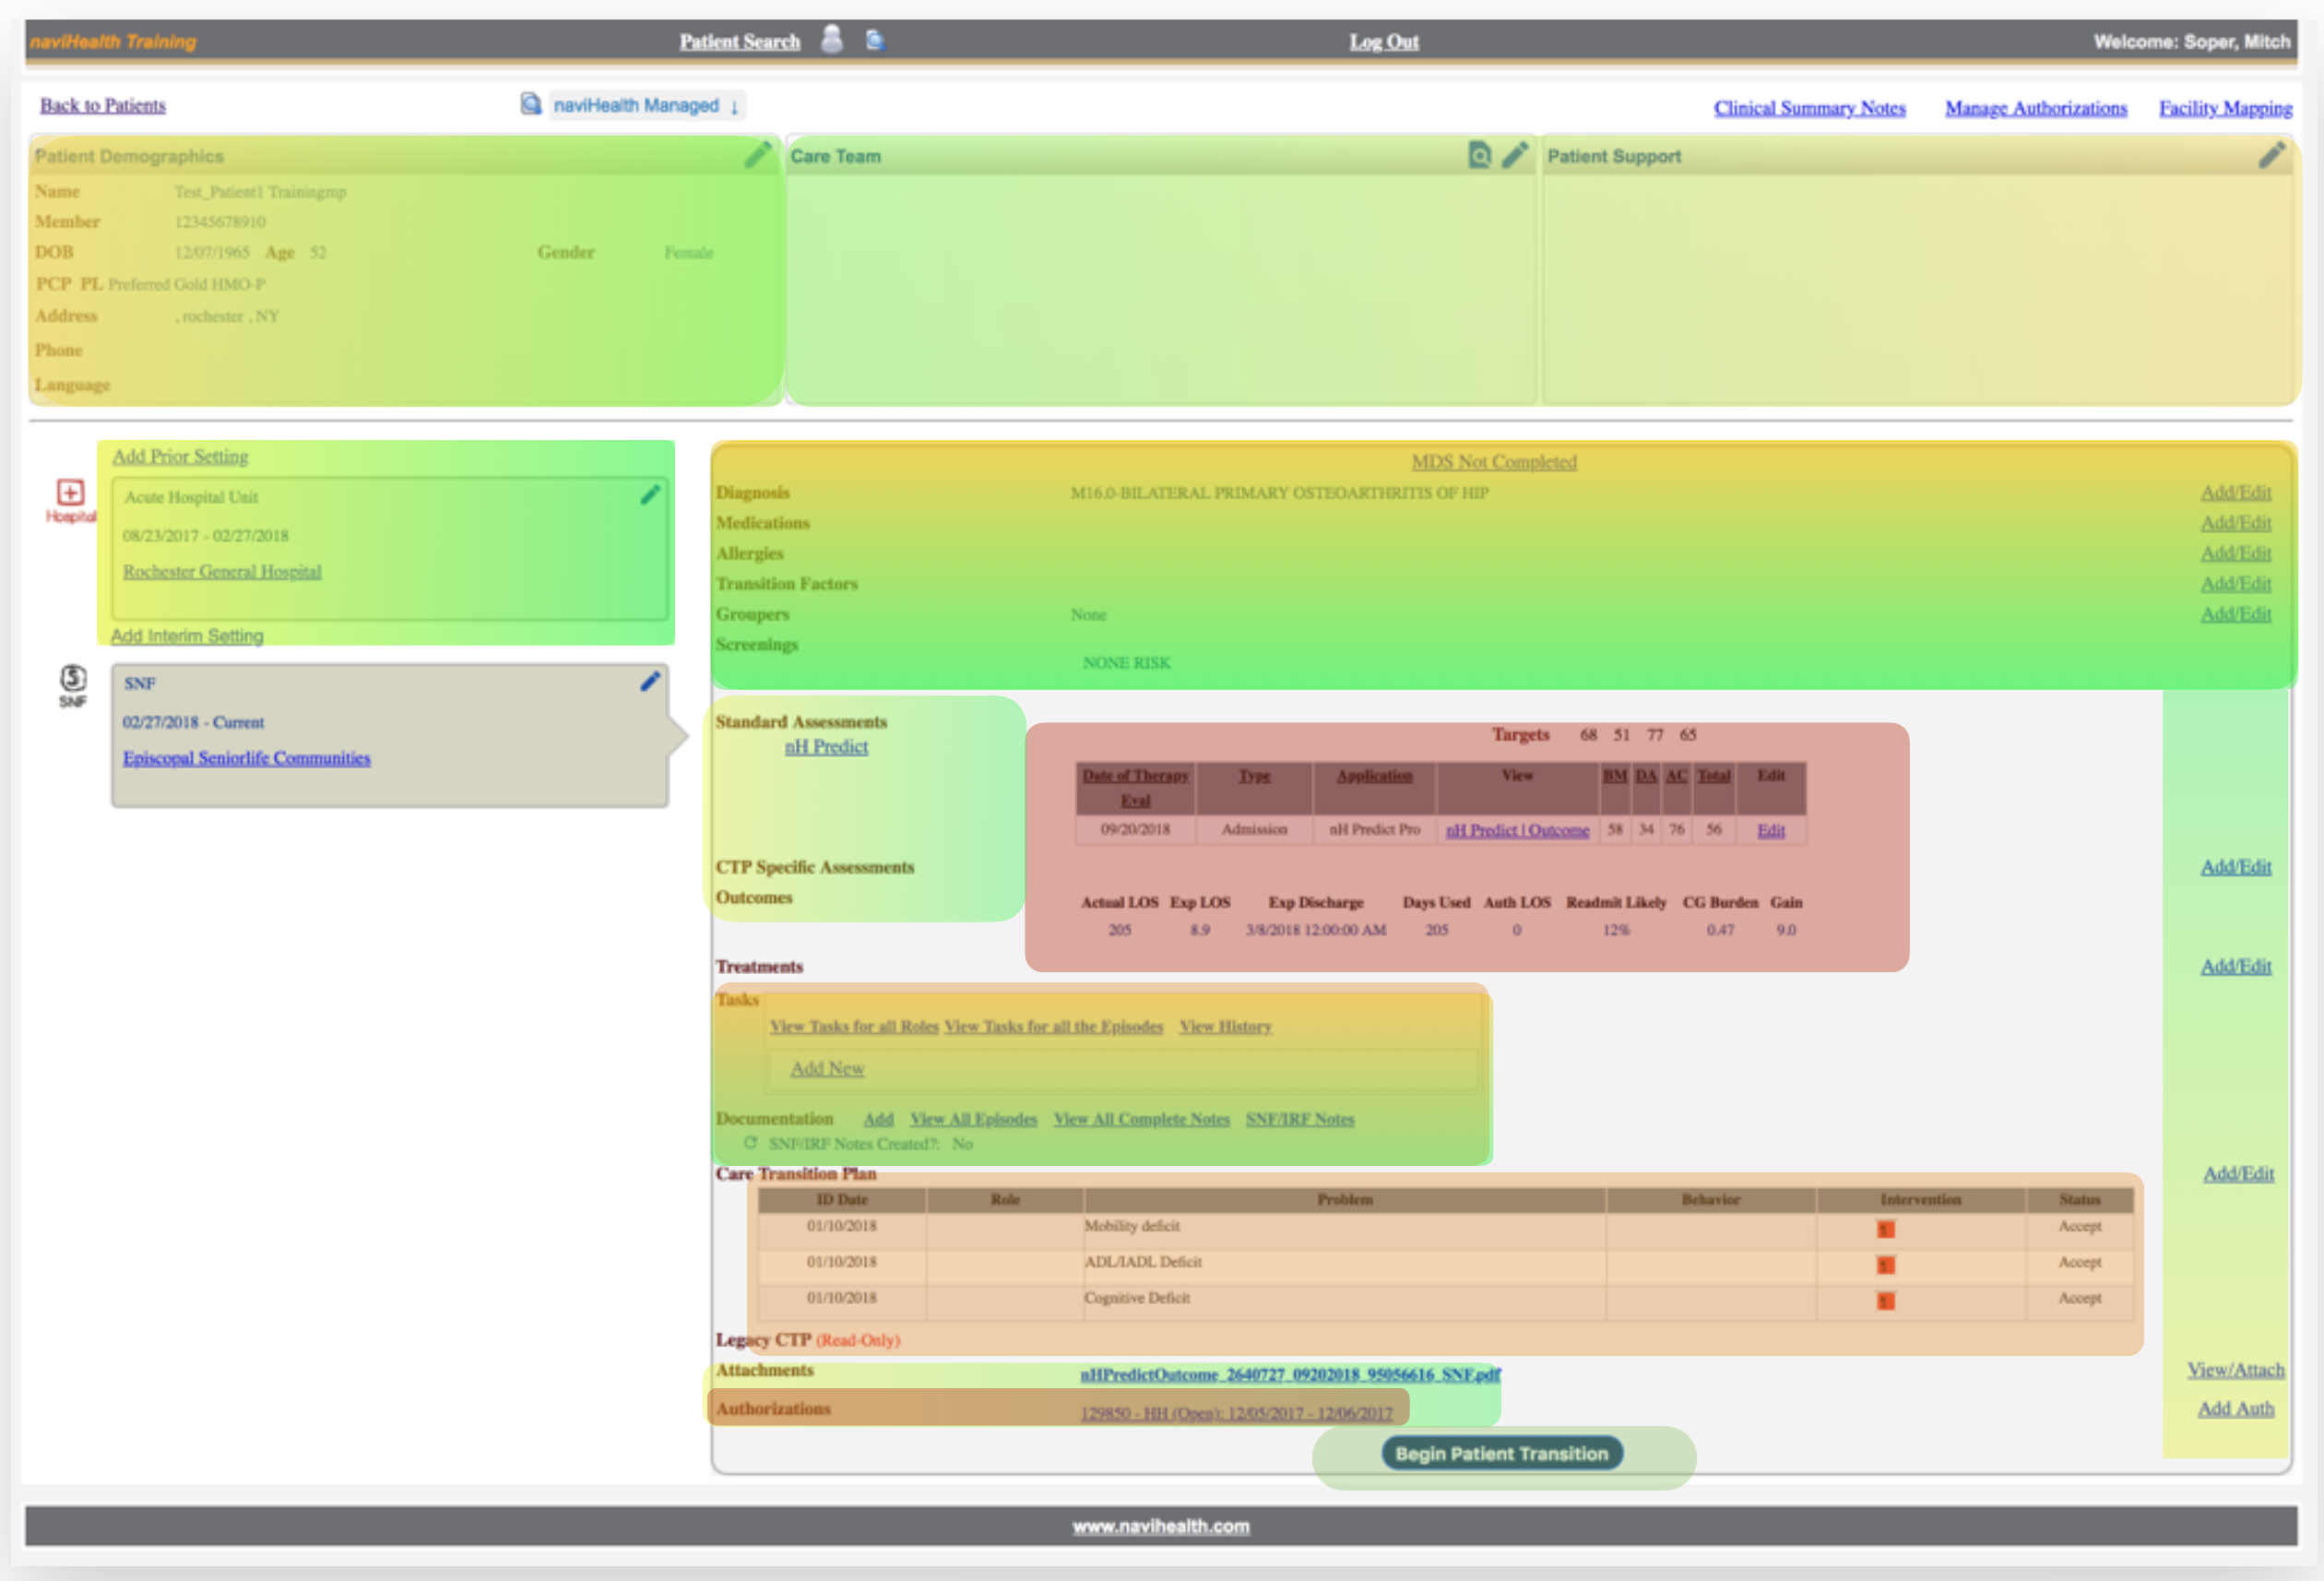This screenshot has width=2324, height=1581.
Task: Click Add Auth link
Action: click(2235, 1408)
